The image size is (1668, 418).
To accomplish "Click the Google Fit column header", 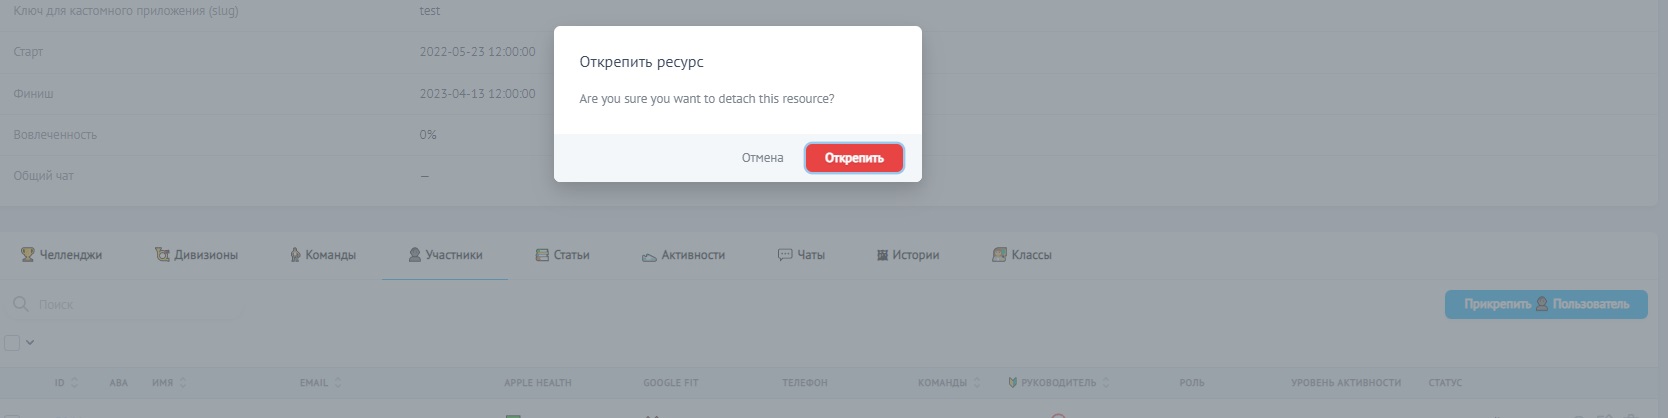I will 671,383.
